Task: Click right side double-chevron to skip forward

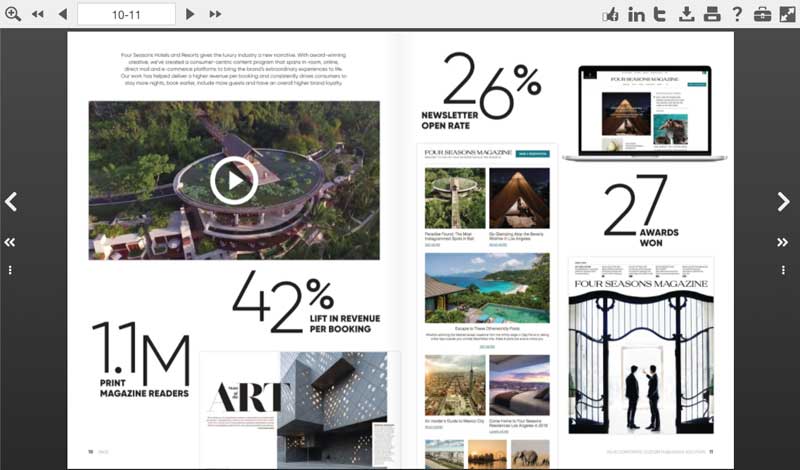Action: click(783, 242)
